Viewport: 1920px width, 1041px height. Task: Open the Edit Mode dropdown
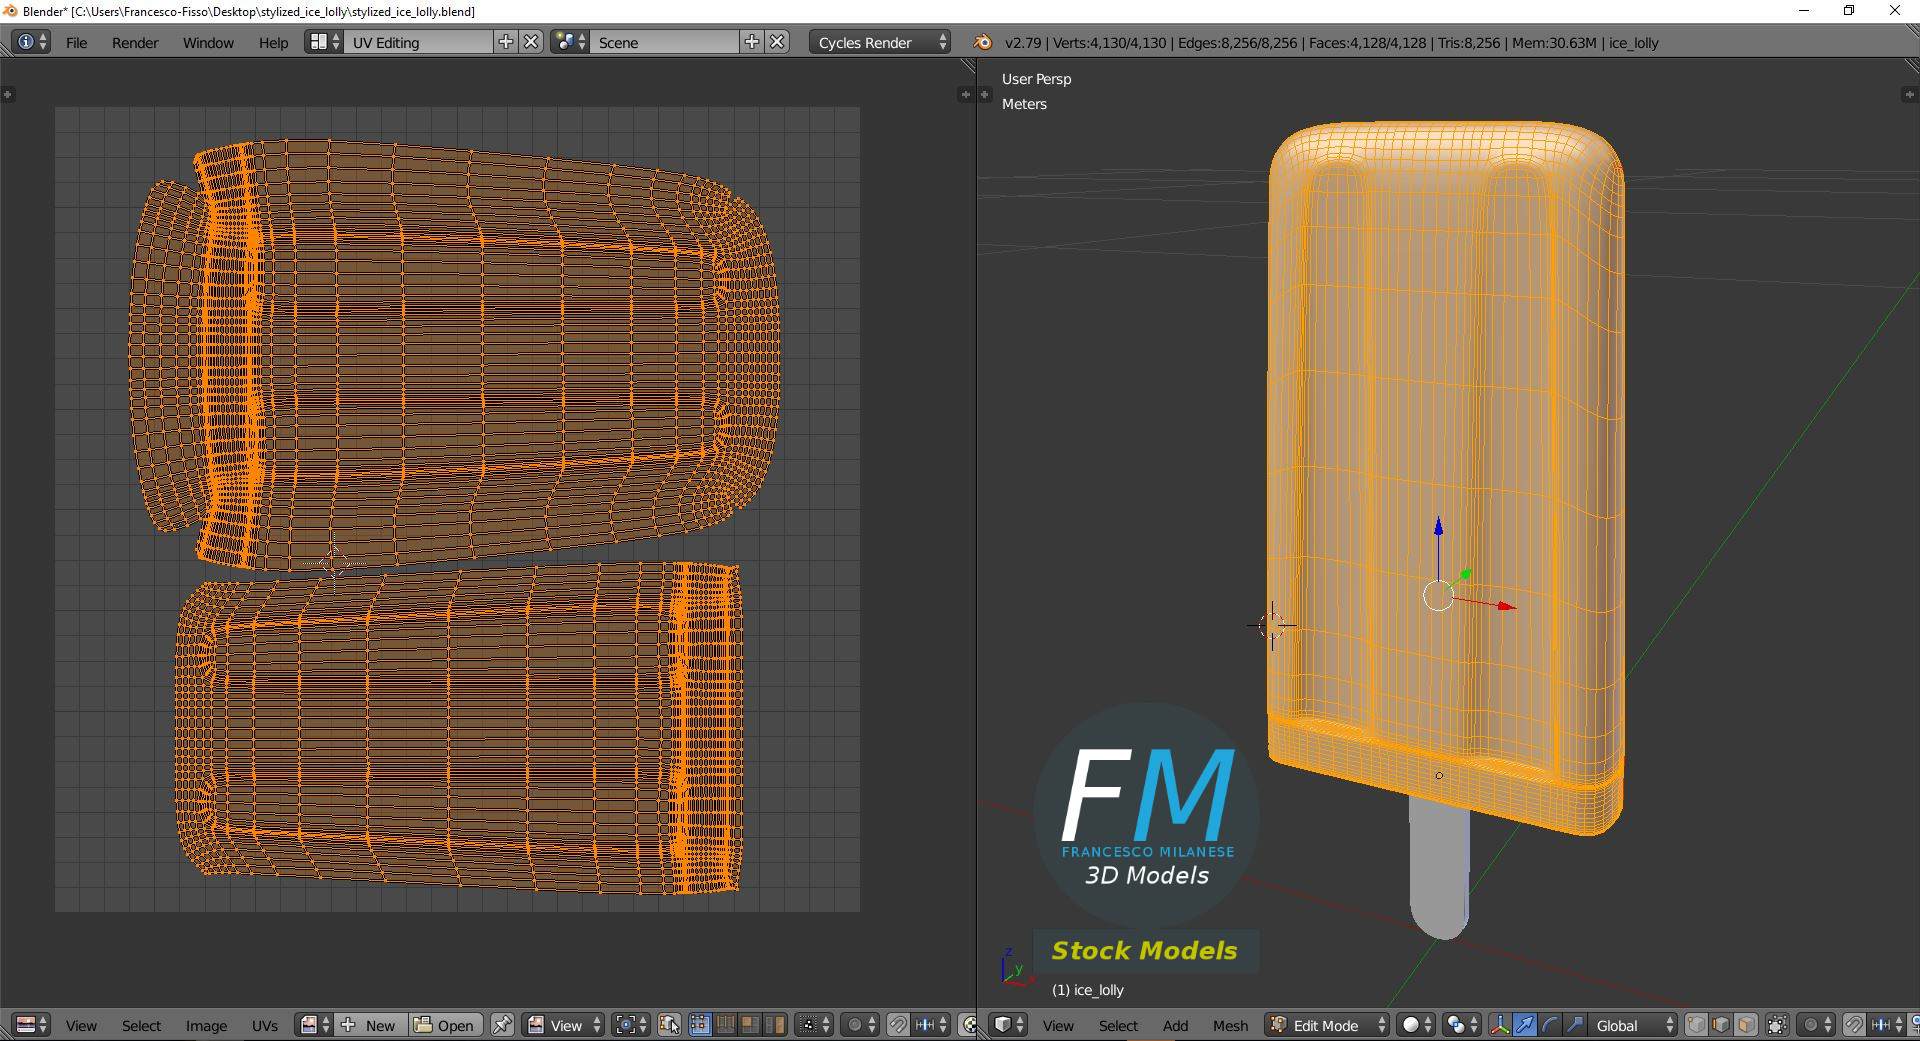tap(1328, 1025)
